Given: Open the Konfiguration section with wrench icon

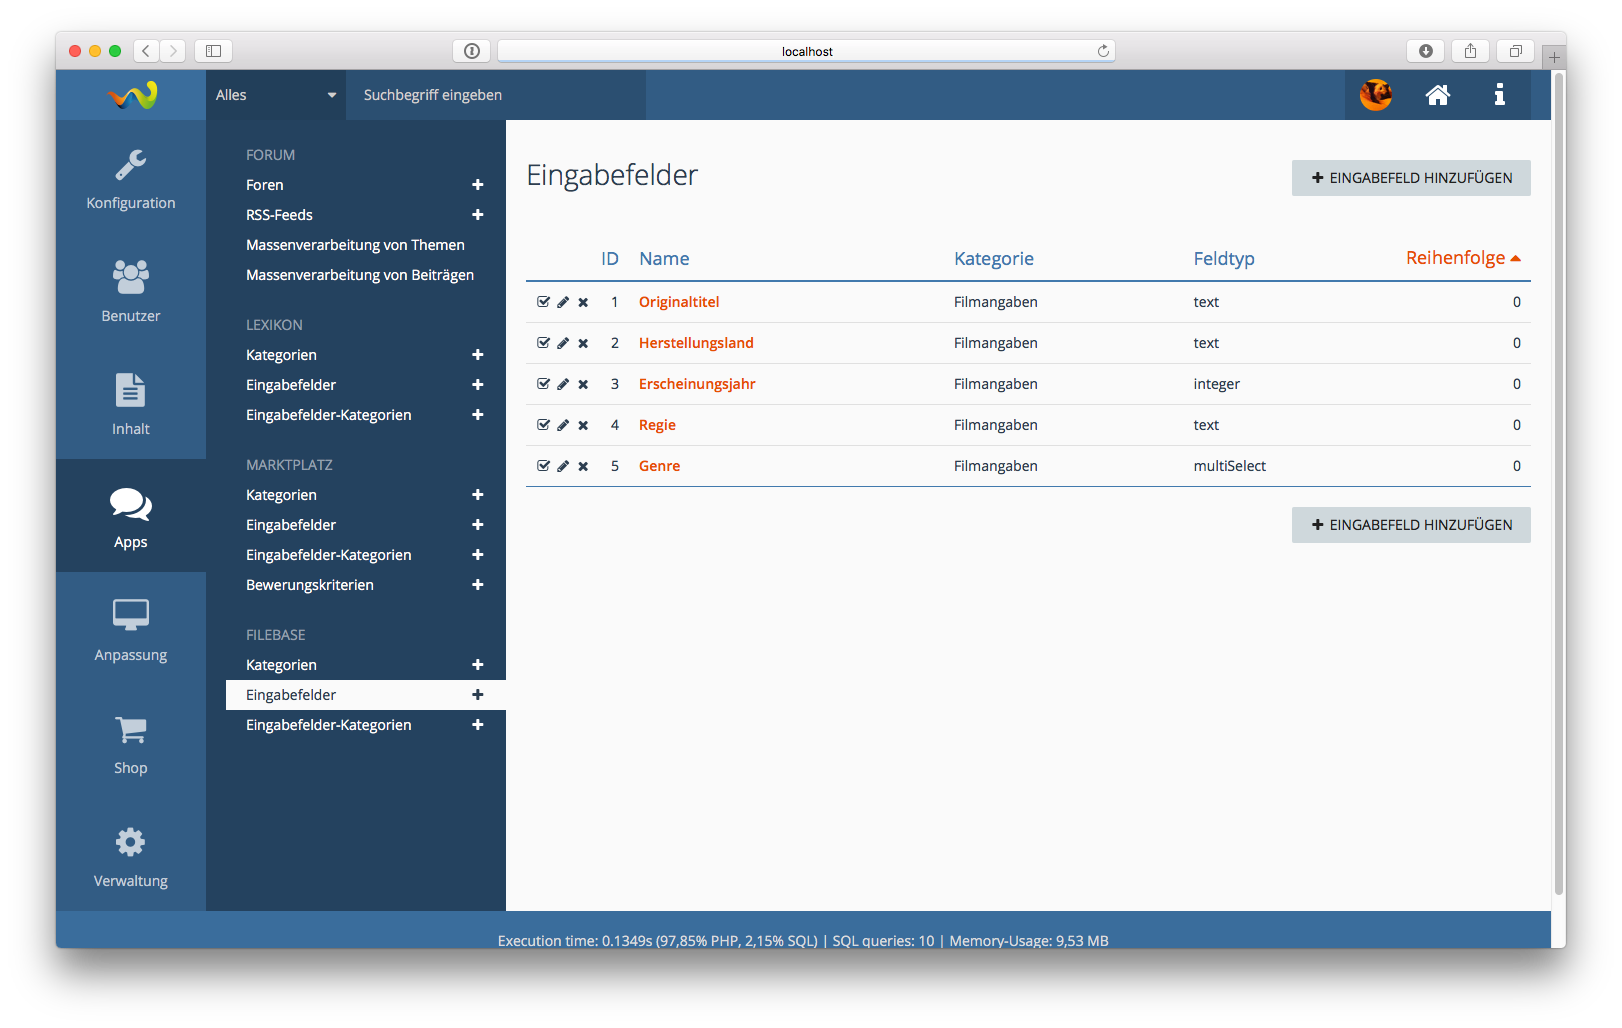Looking at the screenshot, I should pyautogui.click(x=130, y=179).
